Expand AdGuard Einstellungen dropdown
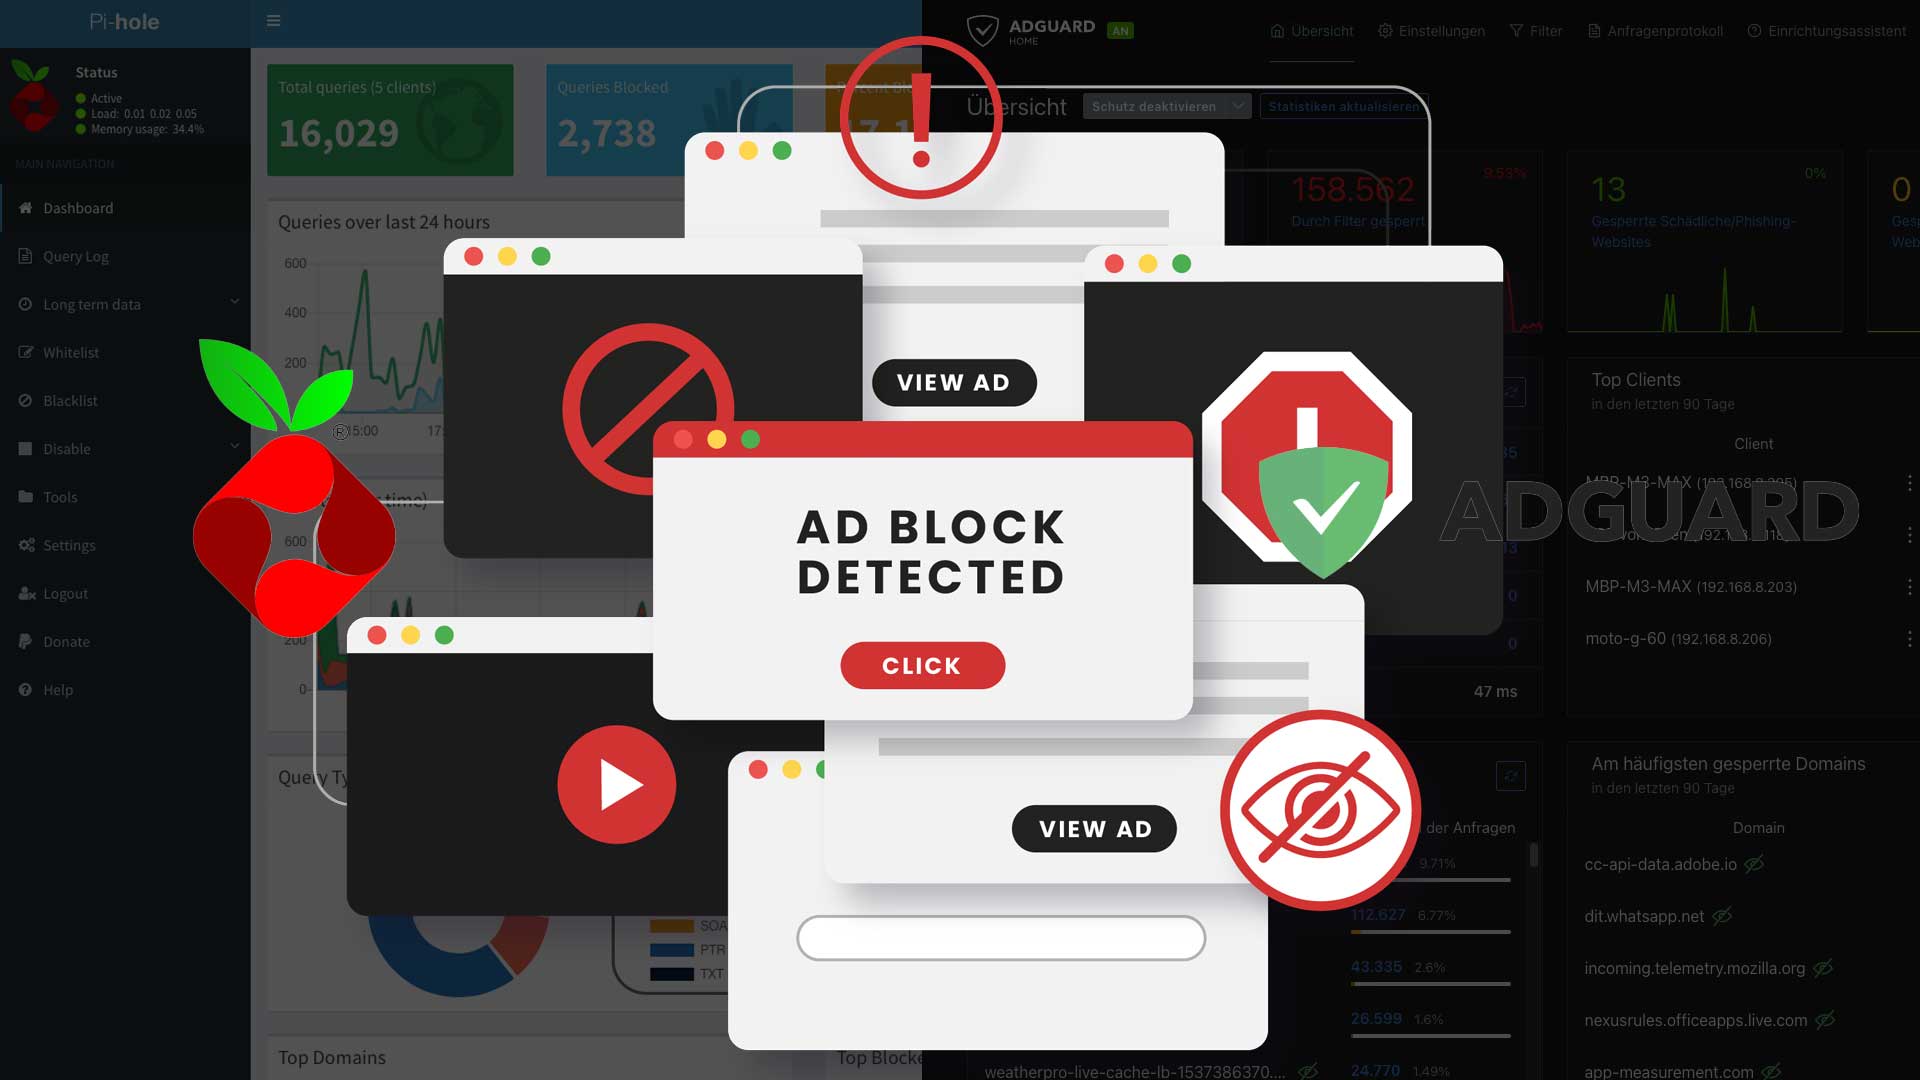Image resolution: width=1920 pixels, height=1080 pixels. 1436,30
